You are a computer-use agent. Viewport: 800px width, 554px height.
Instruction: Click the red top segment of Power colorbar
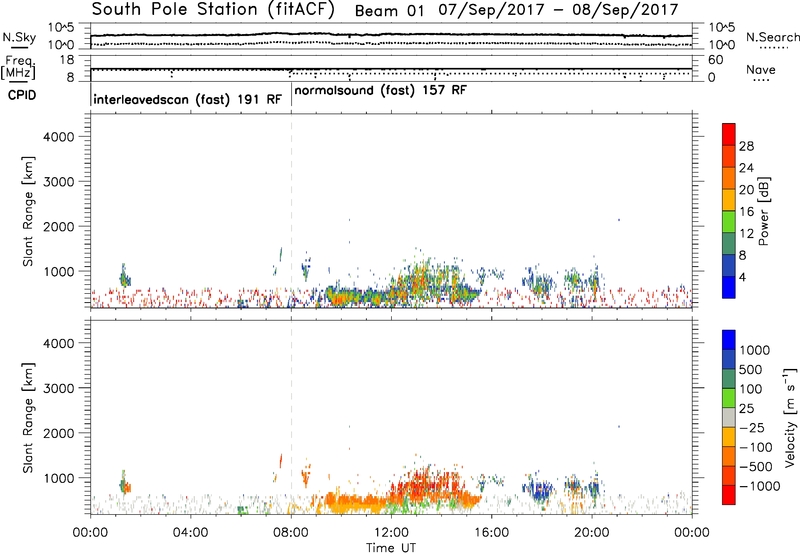coord(729,134)
